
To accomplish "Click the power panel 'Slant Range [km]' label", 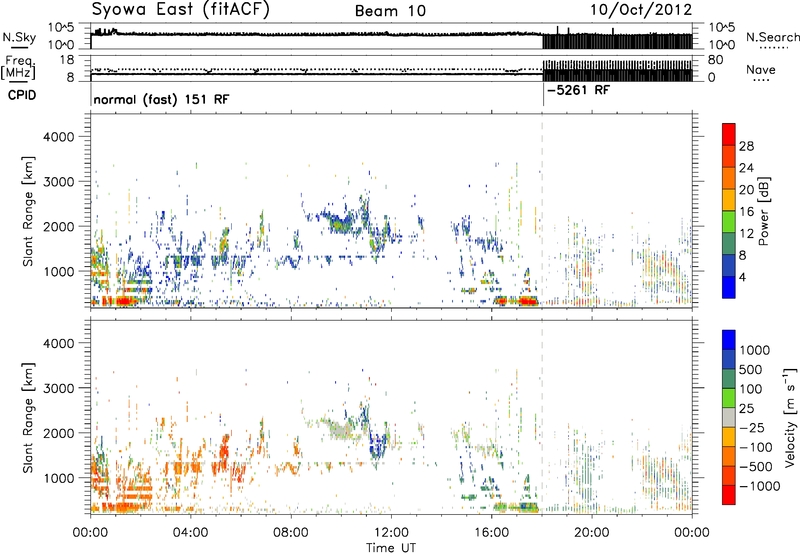I will tap(28, 211).
